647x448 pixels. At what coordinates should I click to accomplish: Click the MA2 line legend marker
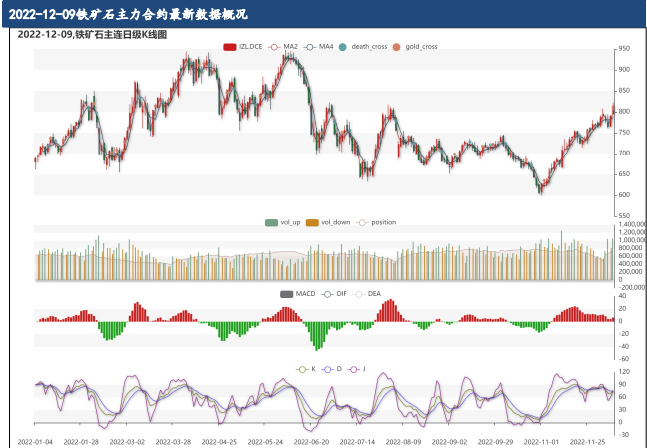coord(275,46)
